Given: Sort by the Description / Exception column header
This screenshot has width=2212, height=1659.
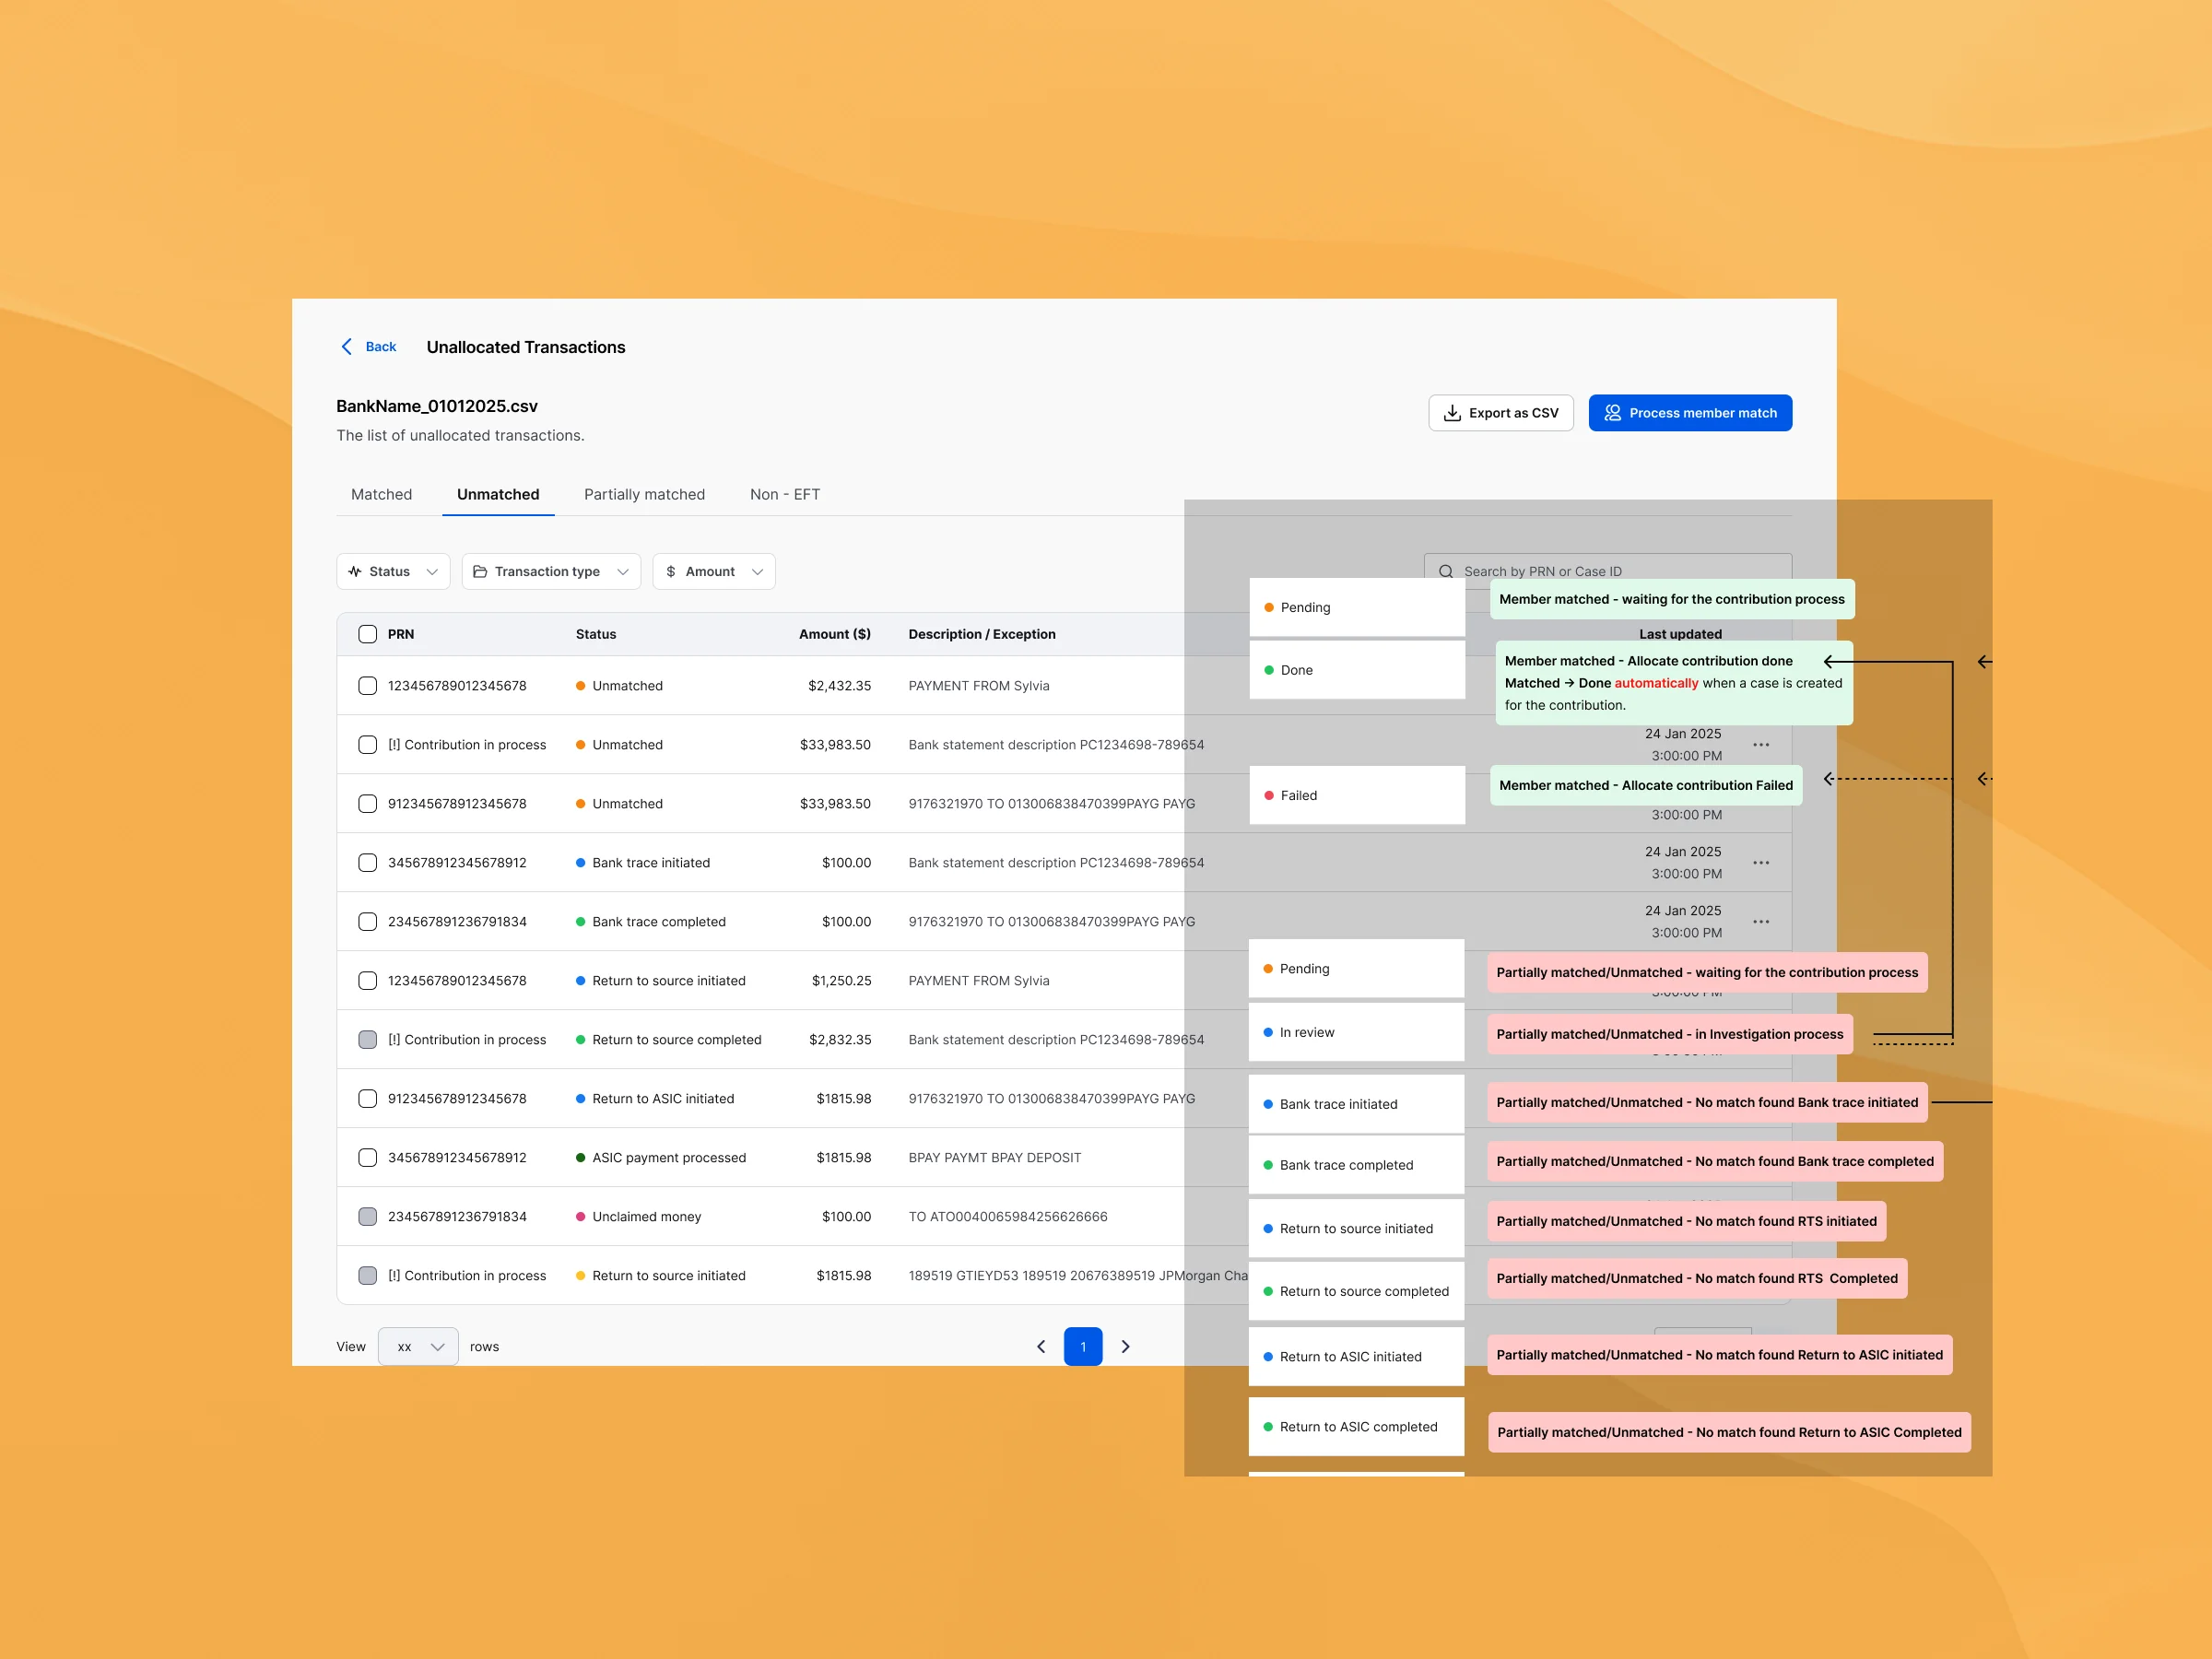Looking at the screenshot, I should [982, 634].
